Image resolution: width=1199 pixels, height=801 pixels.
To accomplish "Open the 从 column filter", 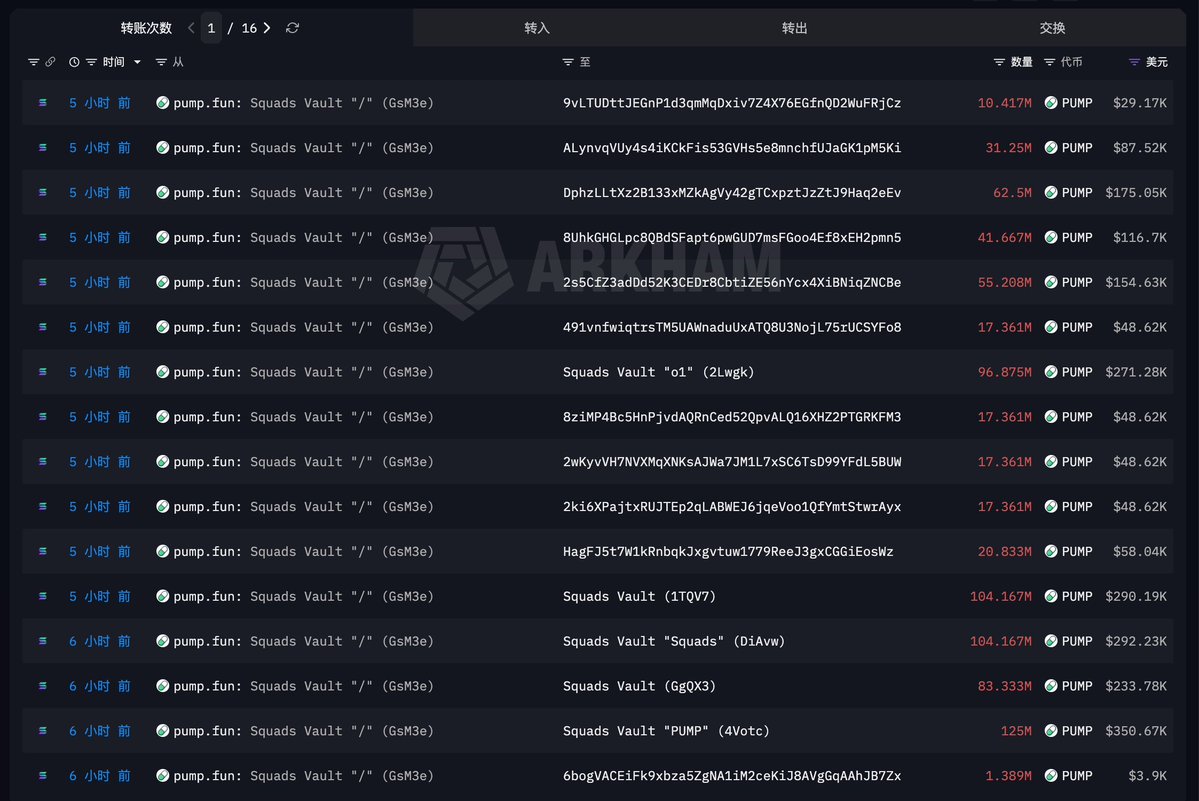I will point(161,62).
